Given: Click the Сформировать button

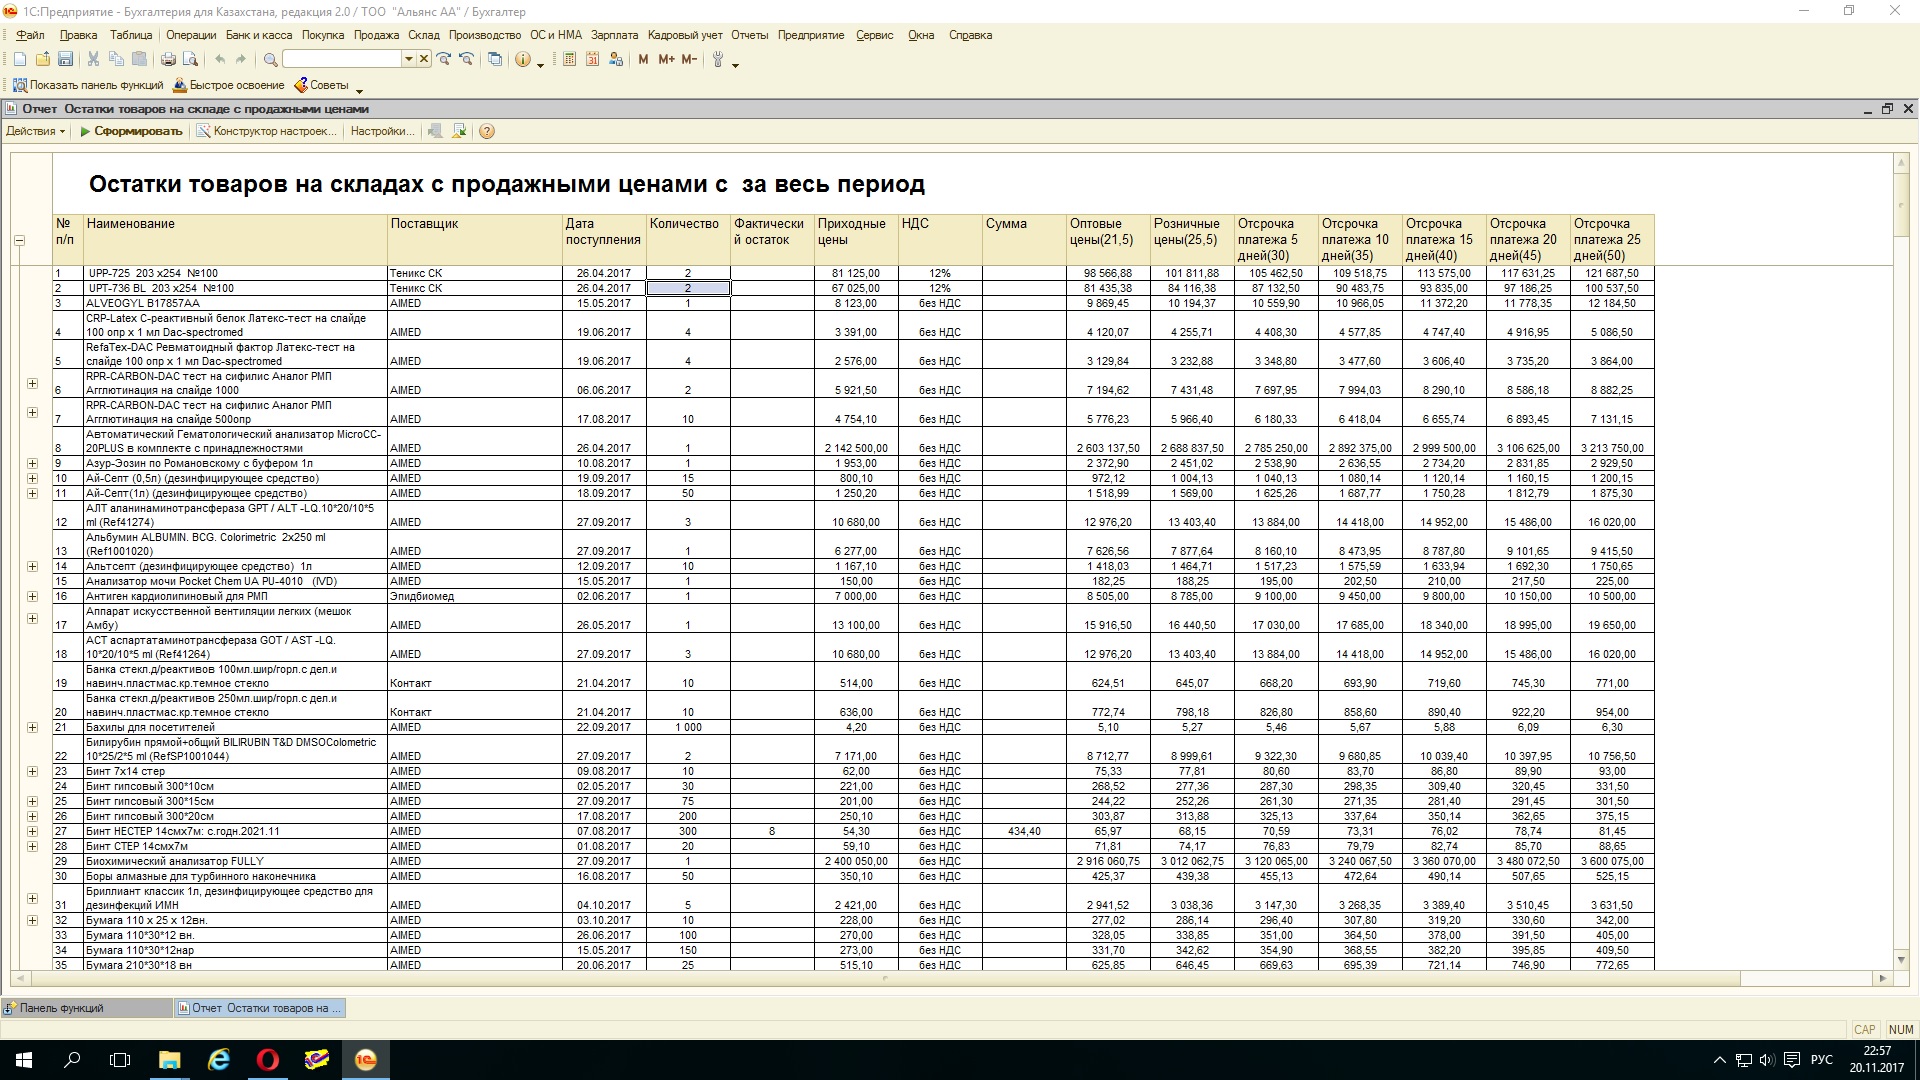Looking at the screenshot, I should coord(131,131).
